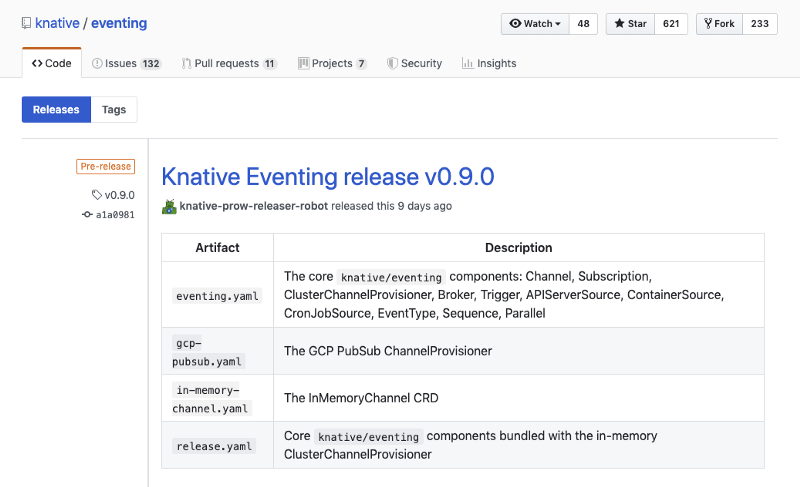Image resolution: width=800 pixels, height=487 pixels.
Task: Open Knative Eventing release v0.9.0 title
Action: (328, 176)
